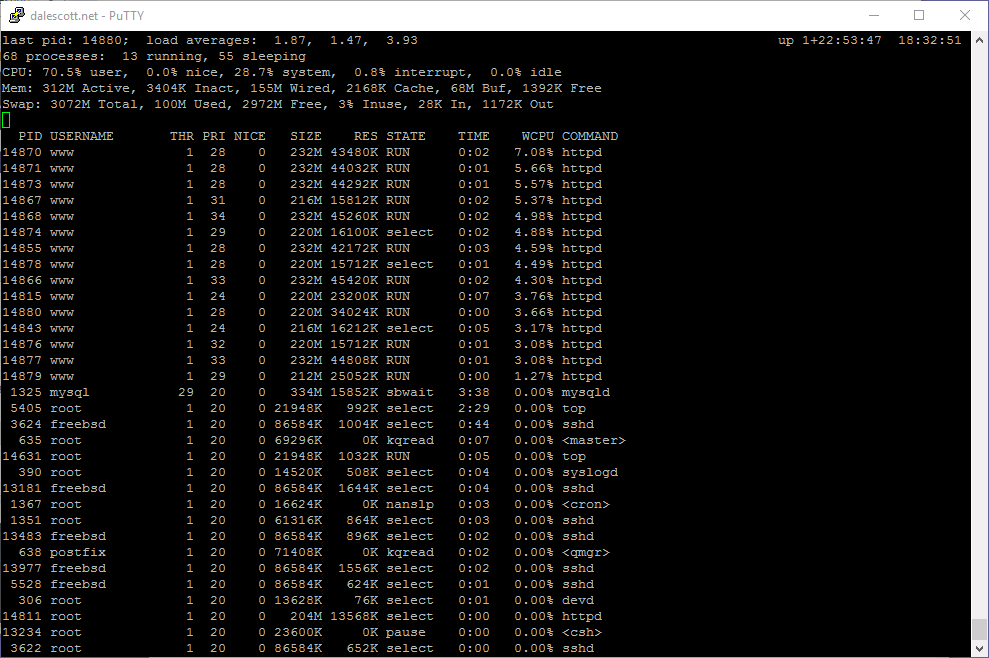Click the 'sbwait' state value
Image resolution: width=989 pixels, height=658 pixels.
pos(410,392)
